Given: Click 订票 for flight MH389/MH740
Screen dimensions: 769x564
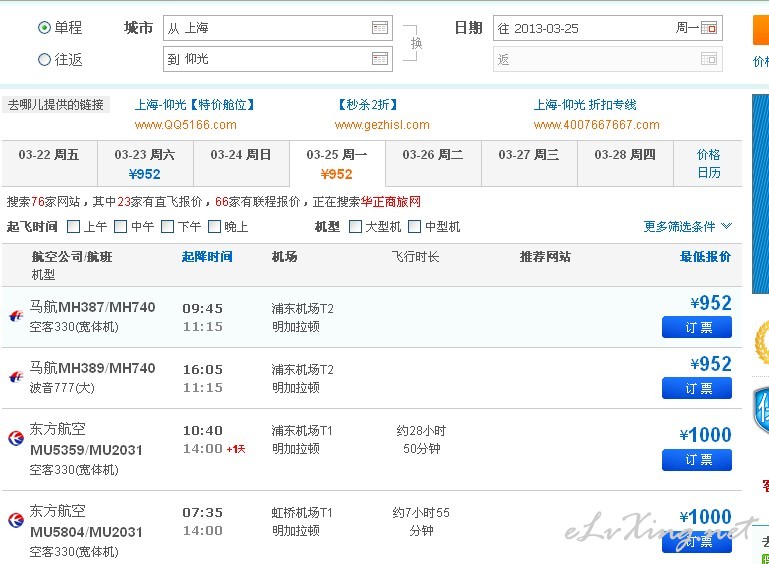Looking at the screenshot, I should [697, 388].
